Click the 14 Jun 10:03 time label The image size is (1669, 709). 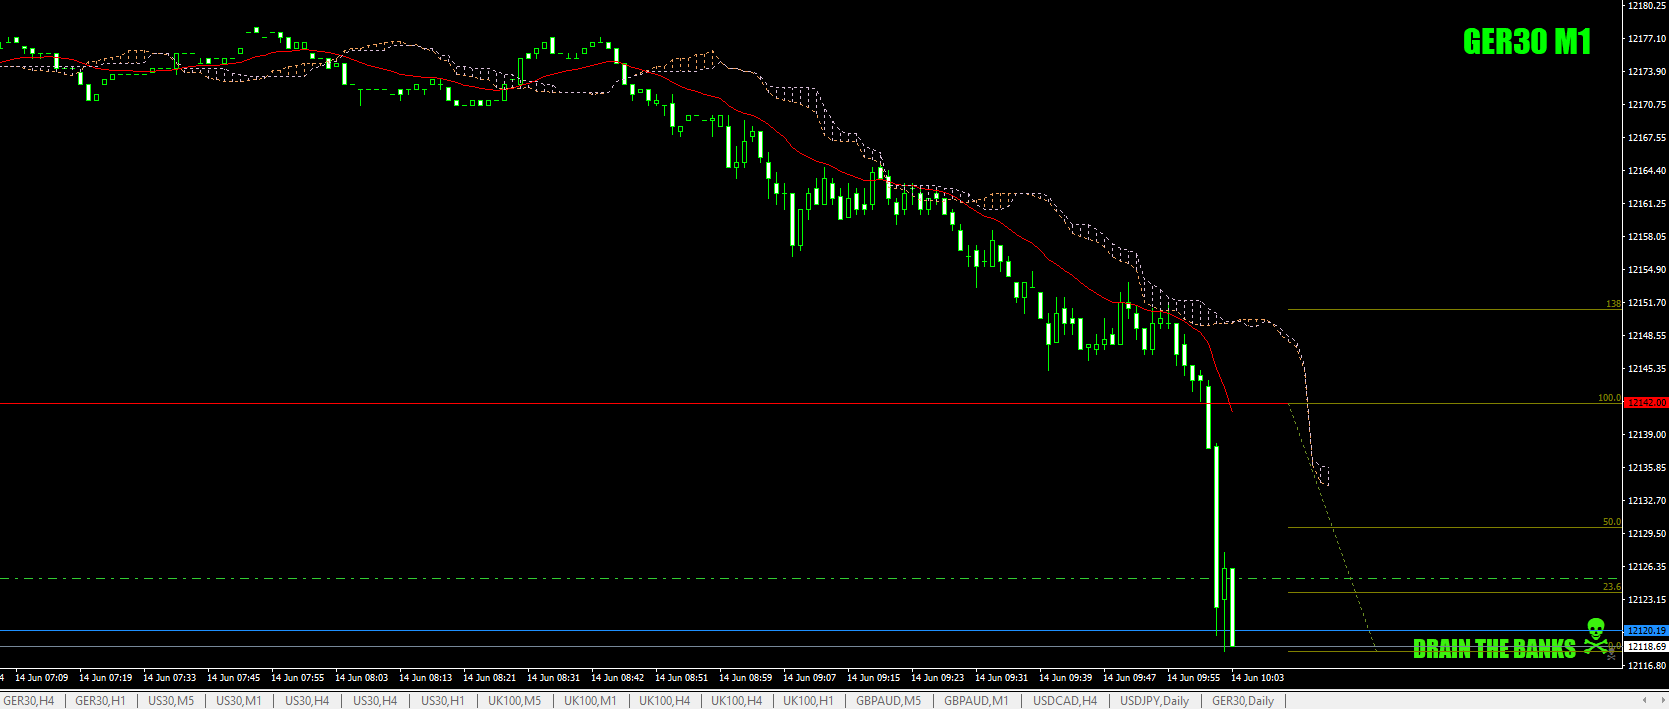tap(1258, 678)
